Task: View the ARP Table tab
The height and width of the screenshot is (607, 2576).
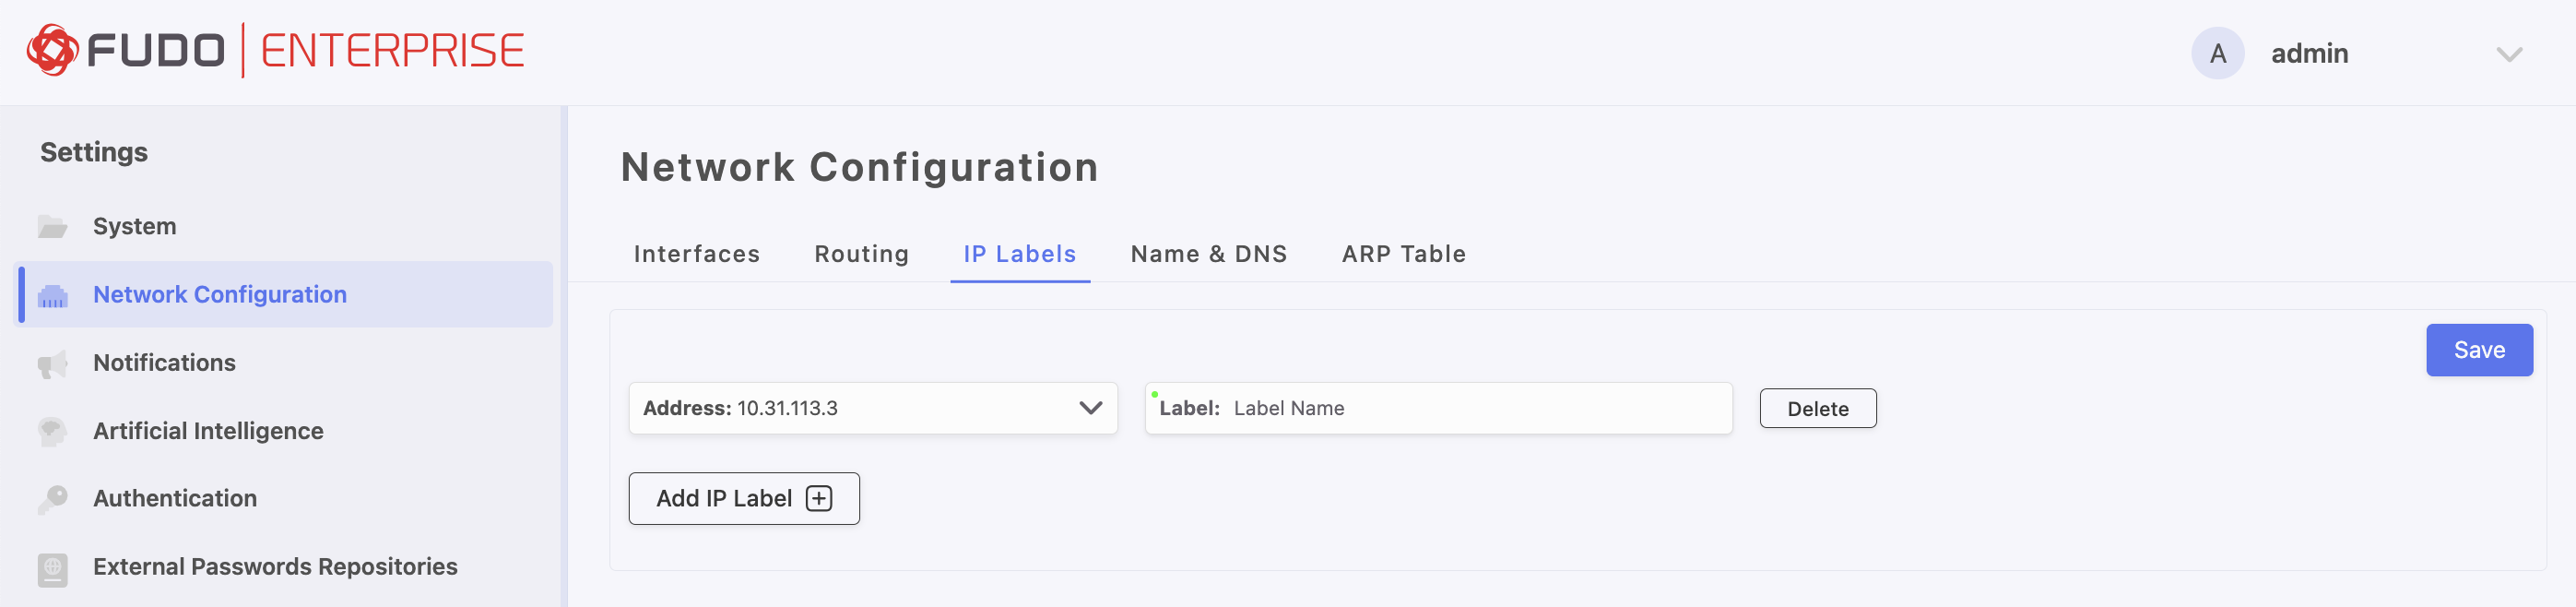Action: pos(1403,254)
